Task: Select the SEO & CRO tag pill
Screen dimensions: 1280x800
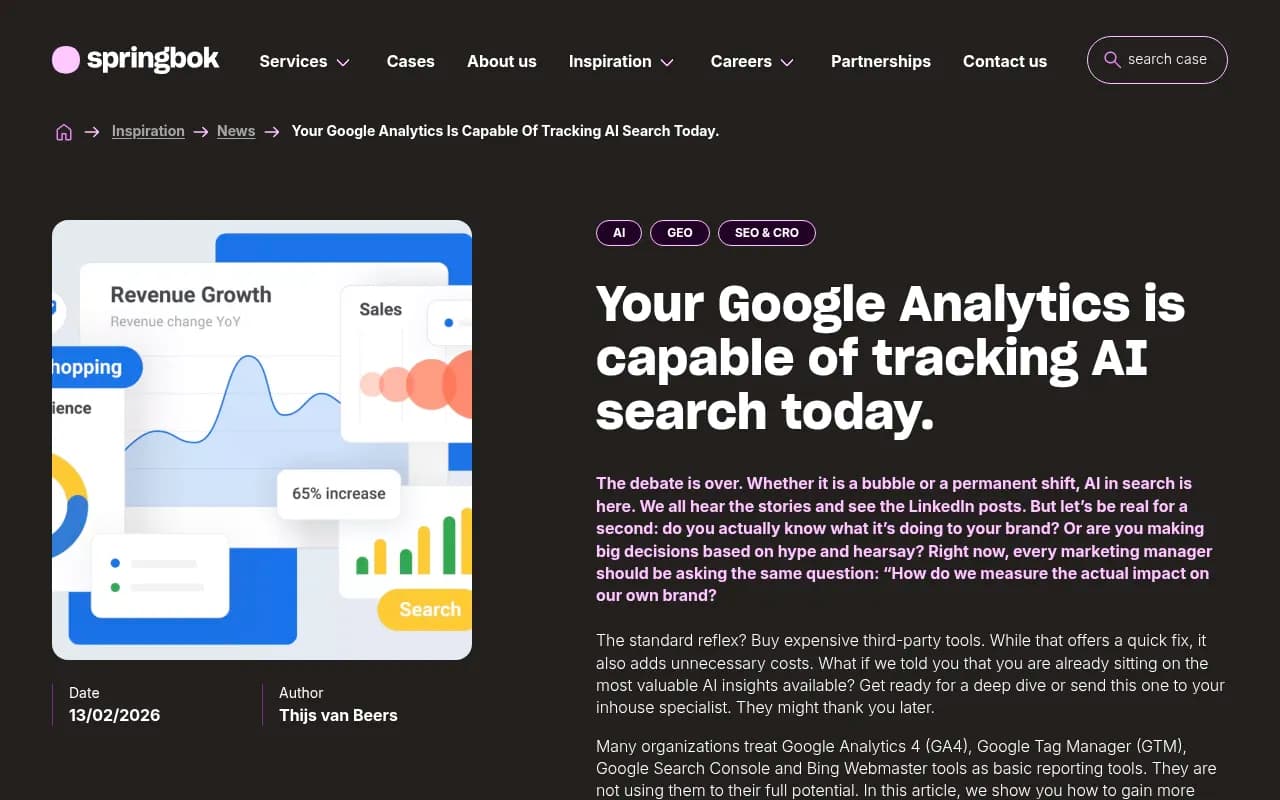Action: coord(767,232)
